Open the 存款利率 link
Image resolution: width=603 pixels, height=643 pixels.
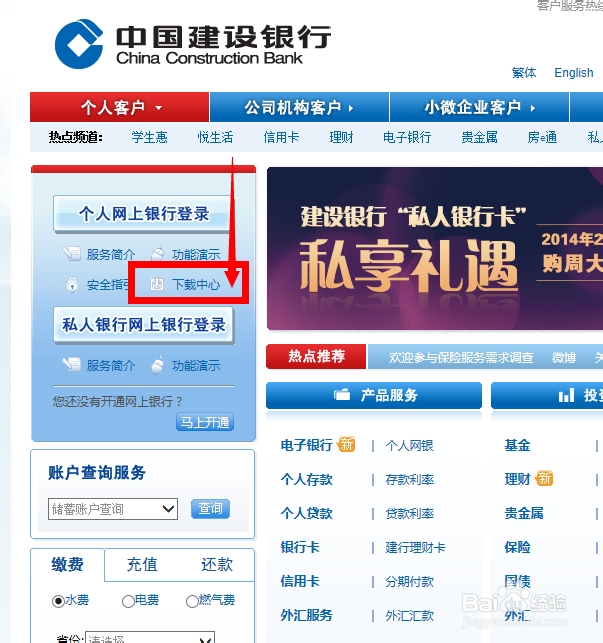(x=409, y=480)
